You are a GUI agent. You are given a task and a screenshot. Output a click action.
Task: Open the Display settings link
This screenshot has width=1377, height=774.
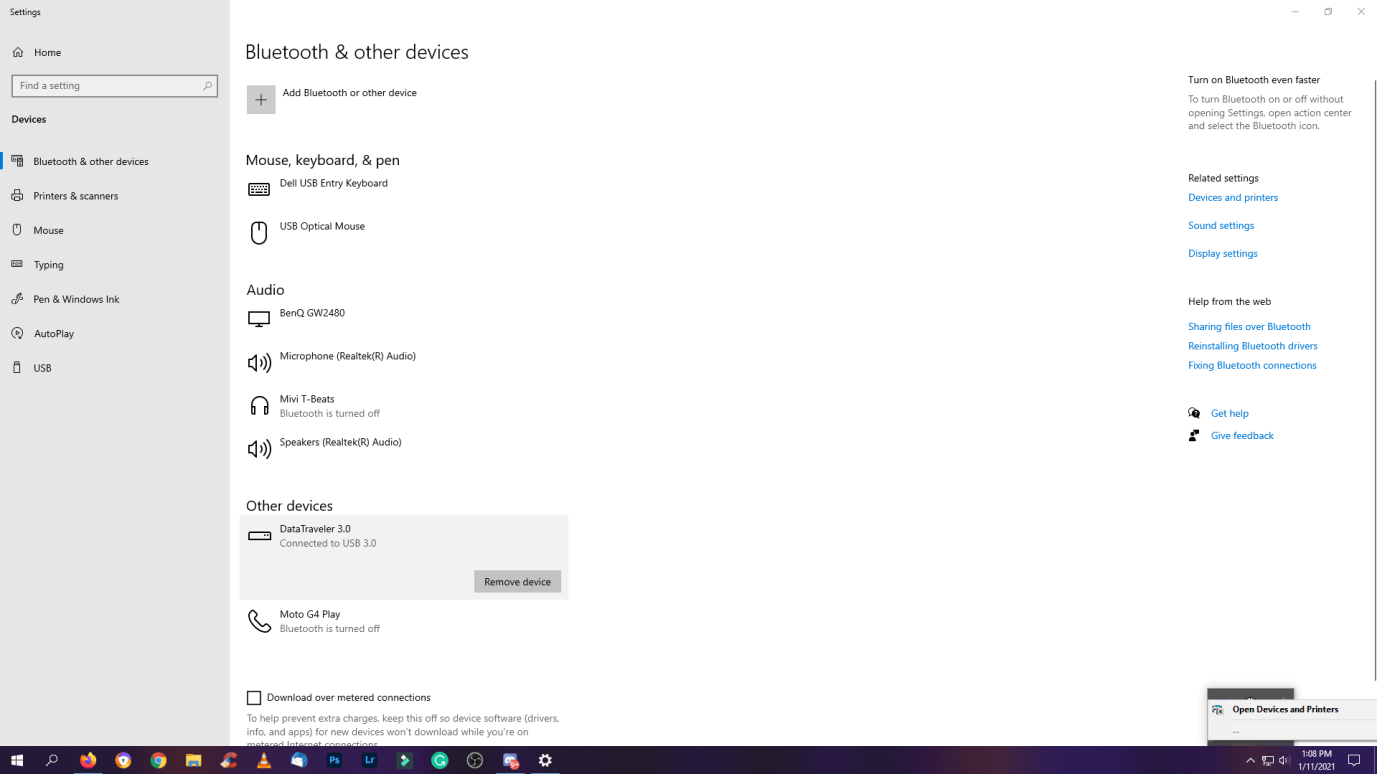[x=1223, y=254]
